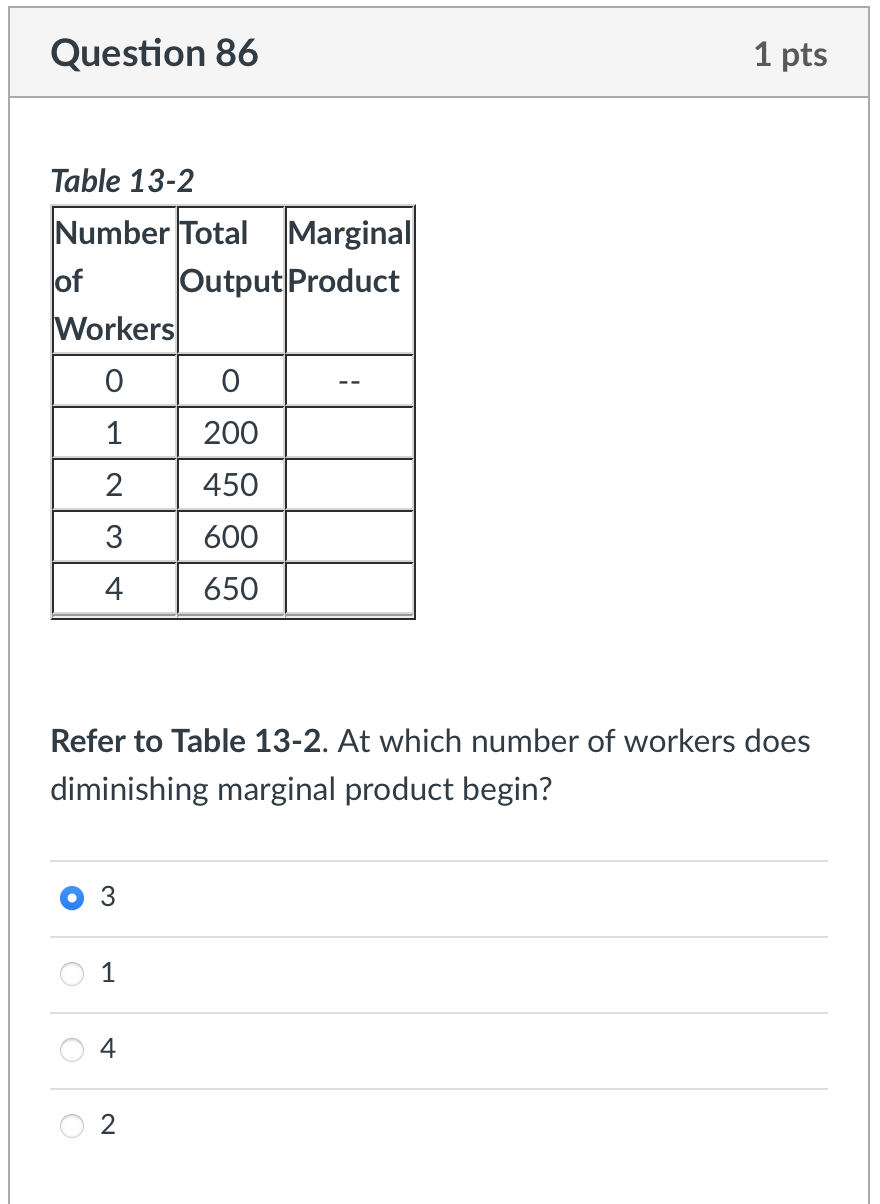Click the 1 pts label

[791, 54]
